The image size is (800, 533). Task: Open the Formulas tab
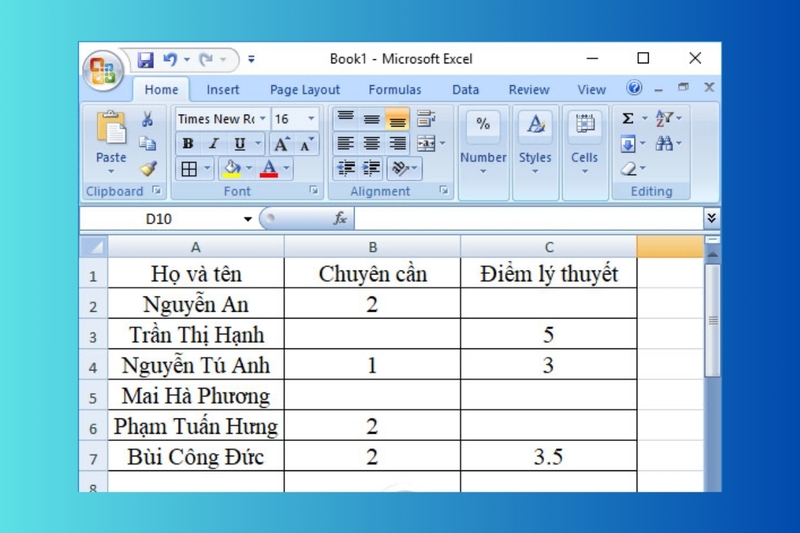pos(395,90)
